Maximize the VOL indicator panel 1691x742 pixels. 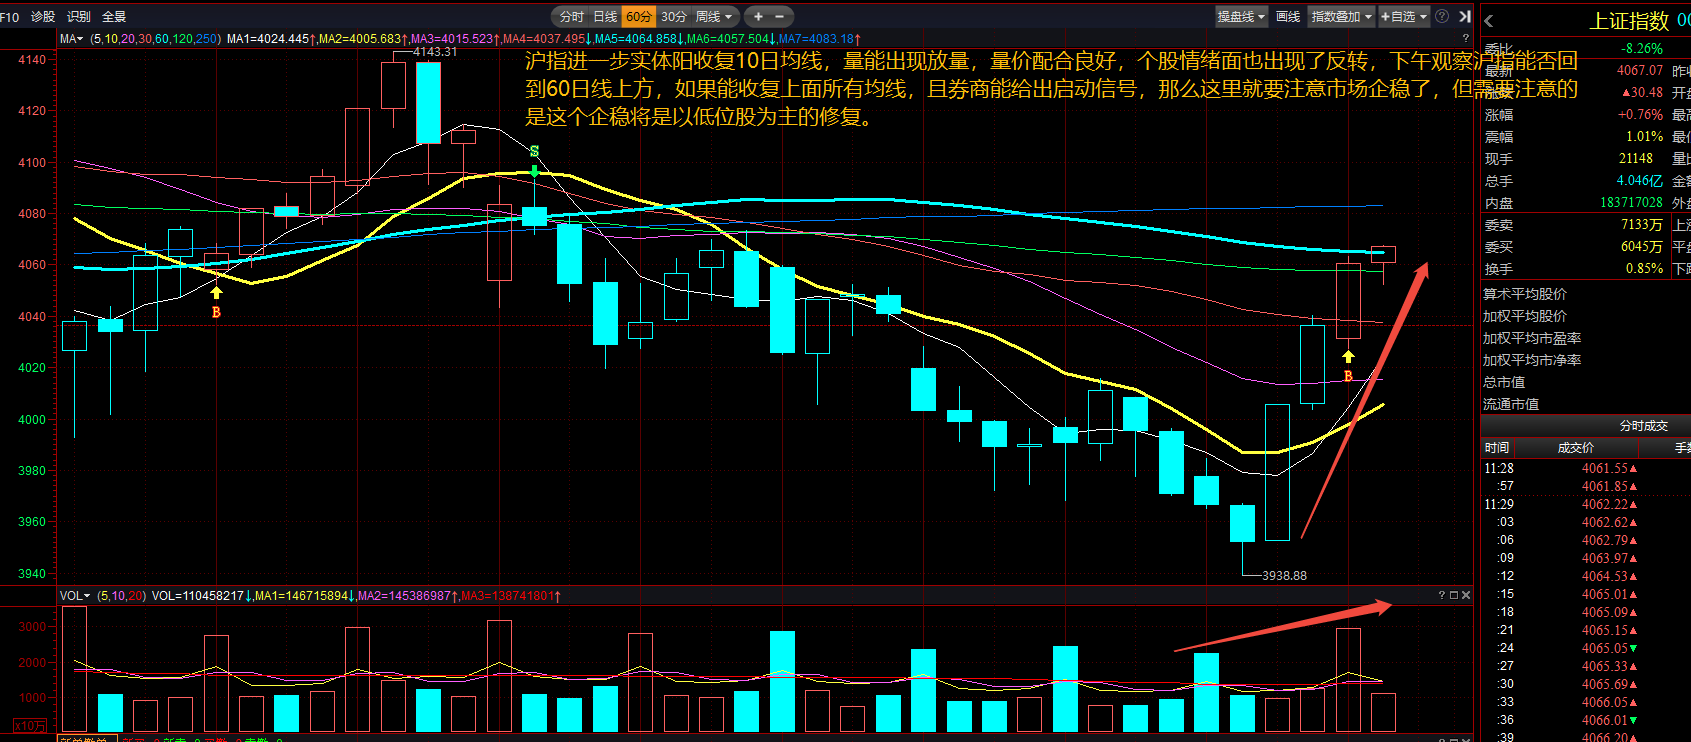tap(1454, 595)
